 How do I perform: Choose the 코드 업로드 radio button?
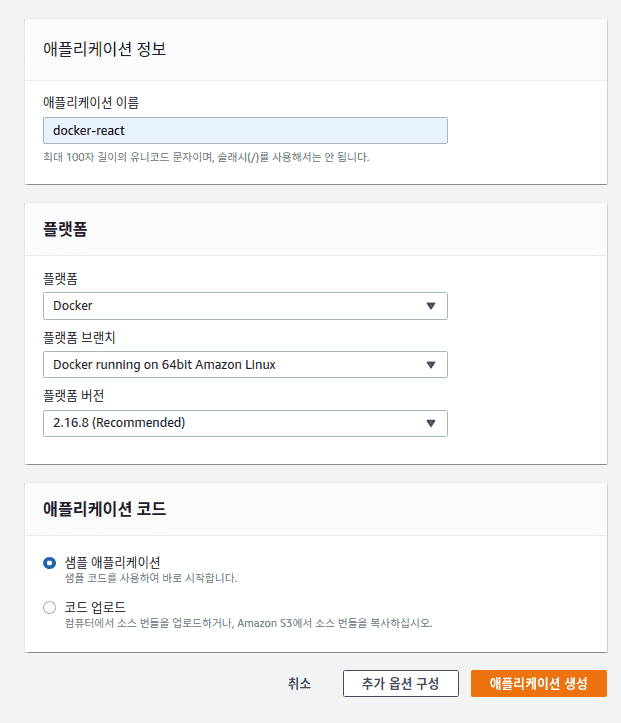(50, 607)
